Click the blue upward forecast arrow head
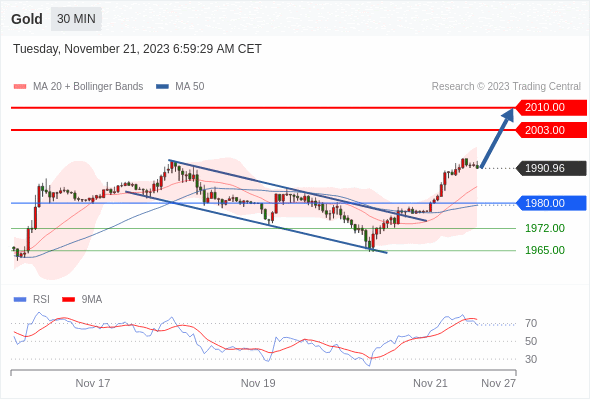The image size is (590, 400). point(508,114)
